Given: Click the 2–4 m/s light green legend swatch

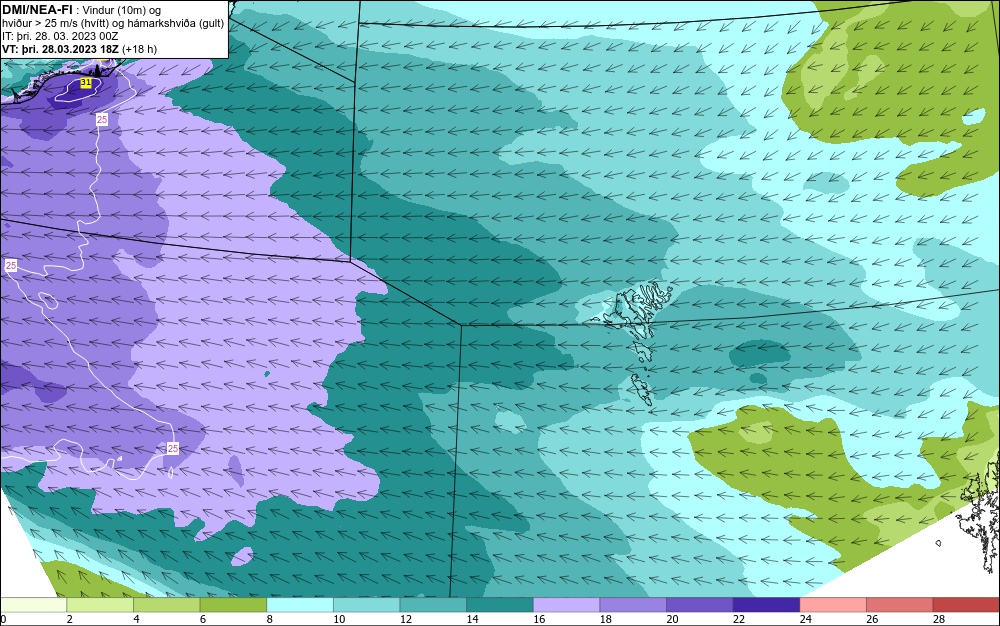Looking at the screenshot, I should (x=100, y=605).
